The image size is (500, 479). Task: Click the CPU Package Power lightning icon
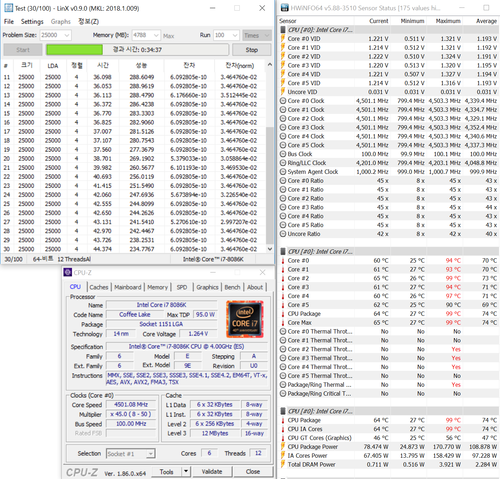(x=283, y=447)
